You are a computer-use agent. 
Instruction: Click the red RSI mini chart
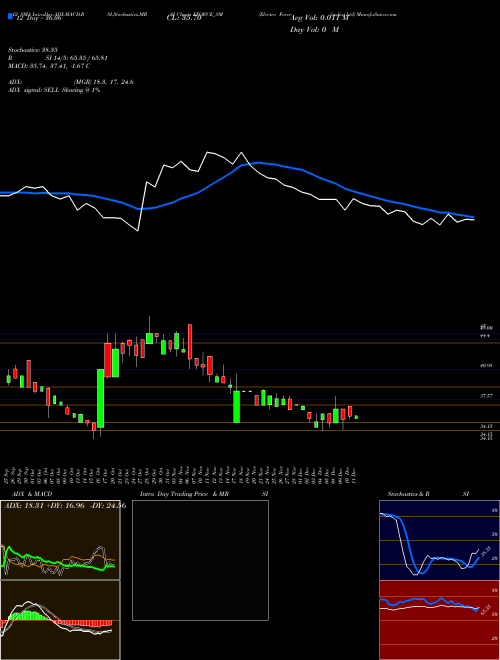(439, 620)
